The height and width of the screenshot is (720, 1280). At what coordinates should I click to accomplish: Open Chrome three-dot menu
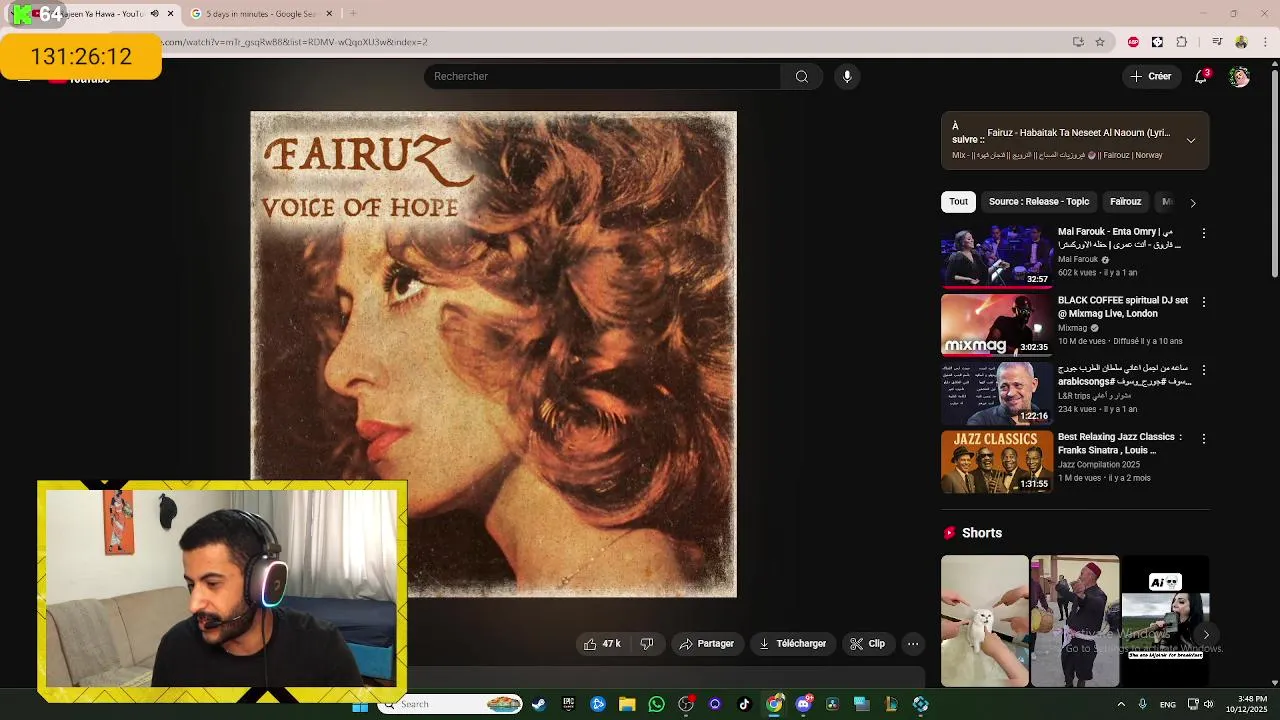[x=1266, y=42]
